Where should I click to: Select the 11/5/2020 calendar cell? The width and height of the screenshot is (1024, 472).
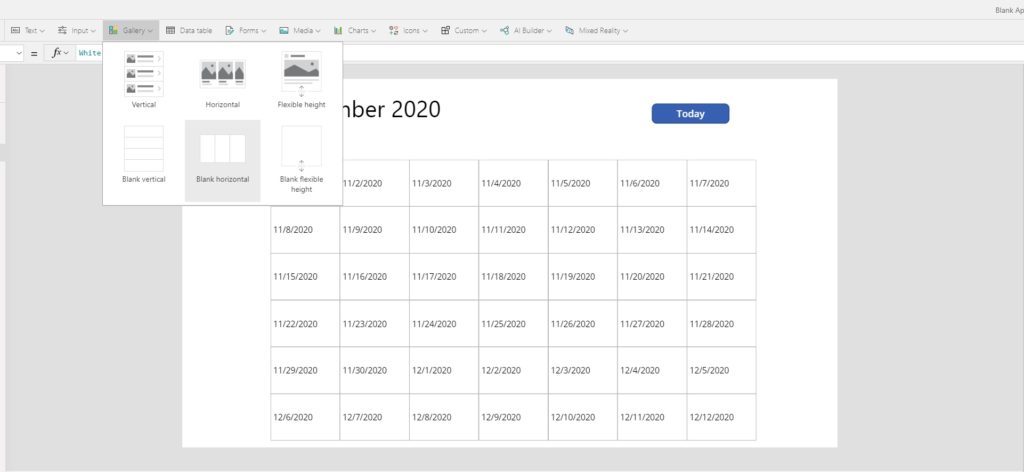point(583,183)
